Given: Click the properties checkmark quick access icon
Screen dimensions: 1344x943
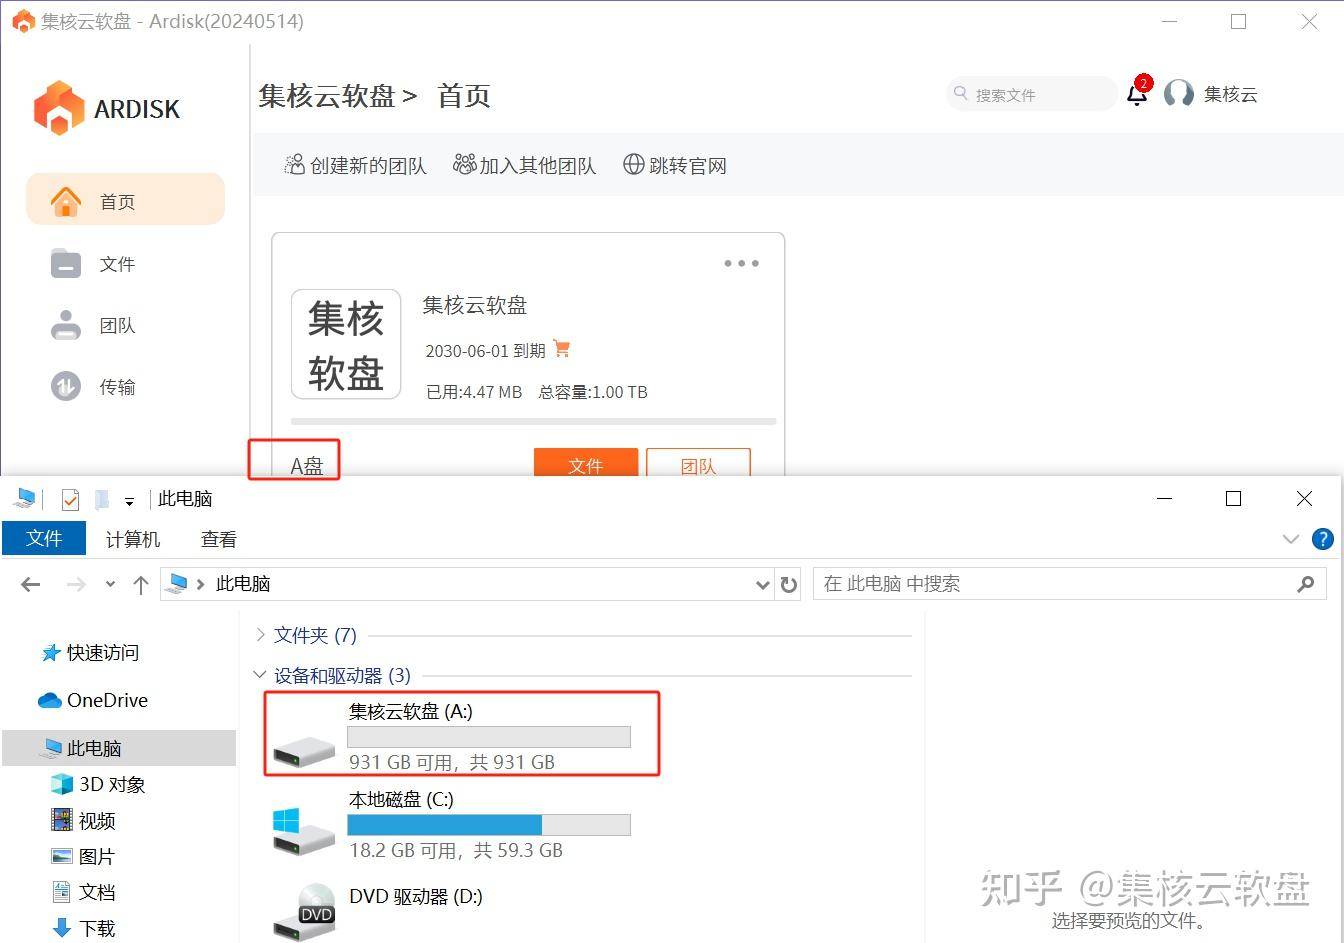Looking at the screenshot, I should 70,499.
